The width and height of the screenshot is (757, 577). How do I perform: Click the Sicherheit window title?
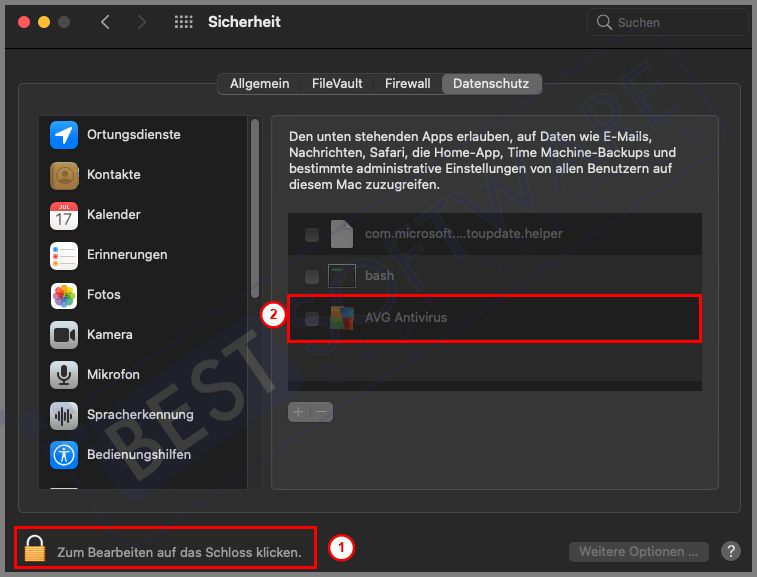click(244, 22)
